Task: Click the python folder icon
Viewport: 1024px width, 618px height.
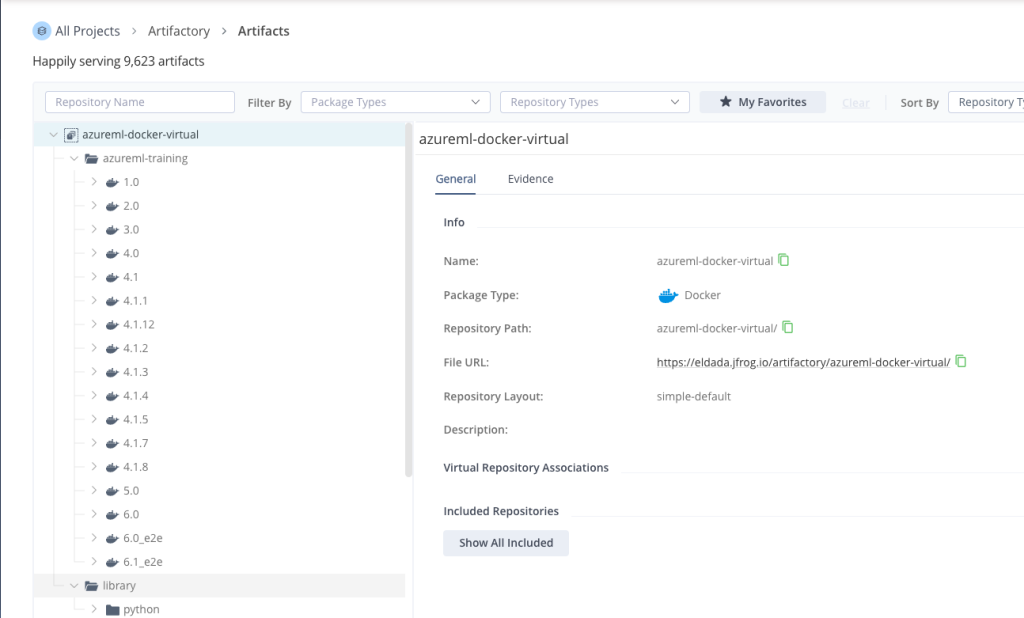Action: [112, 609]
